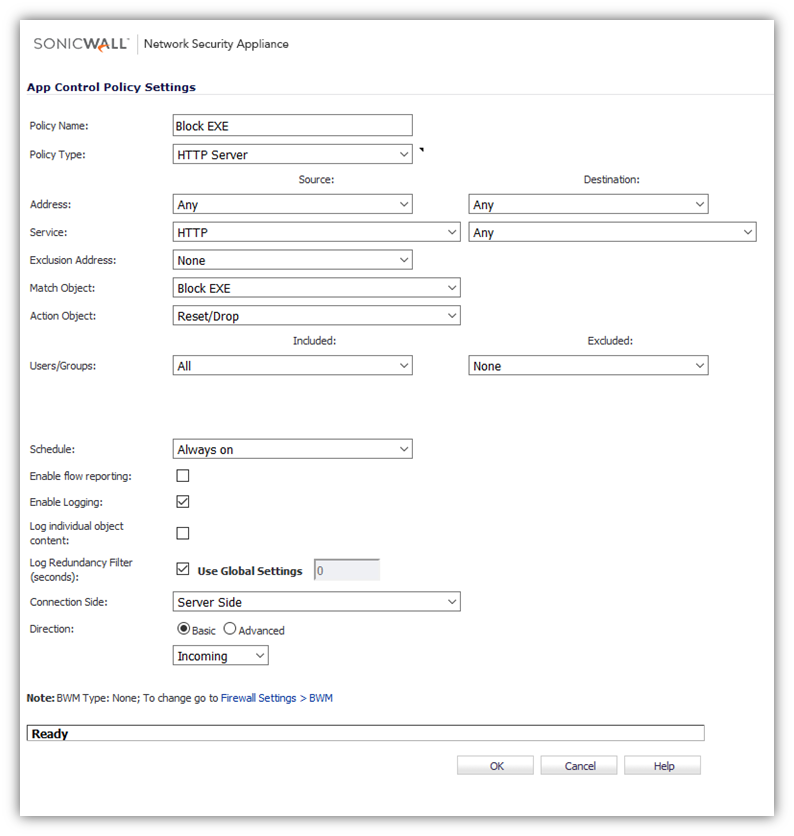
Task: Enable the flow reporting checkbox
Action: 183,476
